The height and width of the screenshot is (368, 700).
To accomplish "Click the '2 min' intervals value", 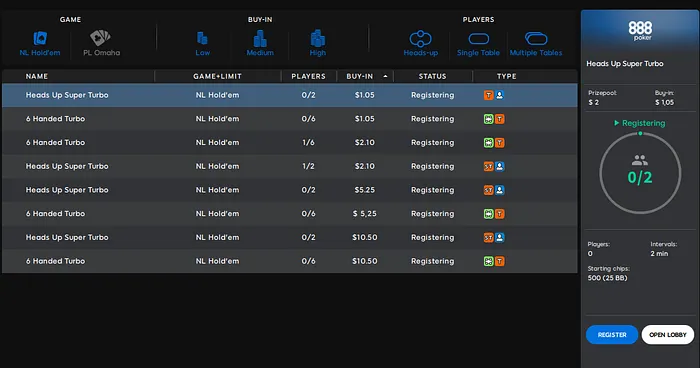I will click(x=659, y=254).
